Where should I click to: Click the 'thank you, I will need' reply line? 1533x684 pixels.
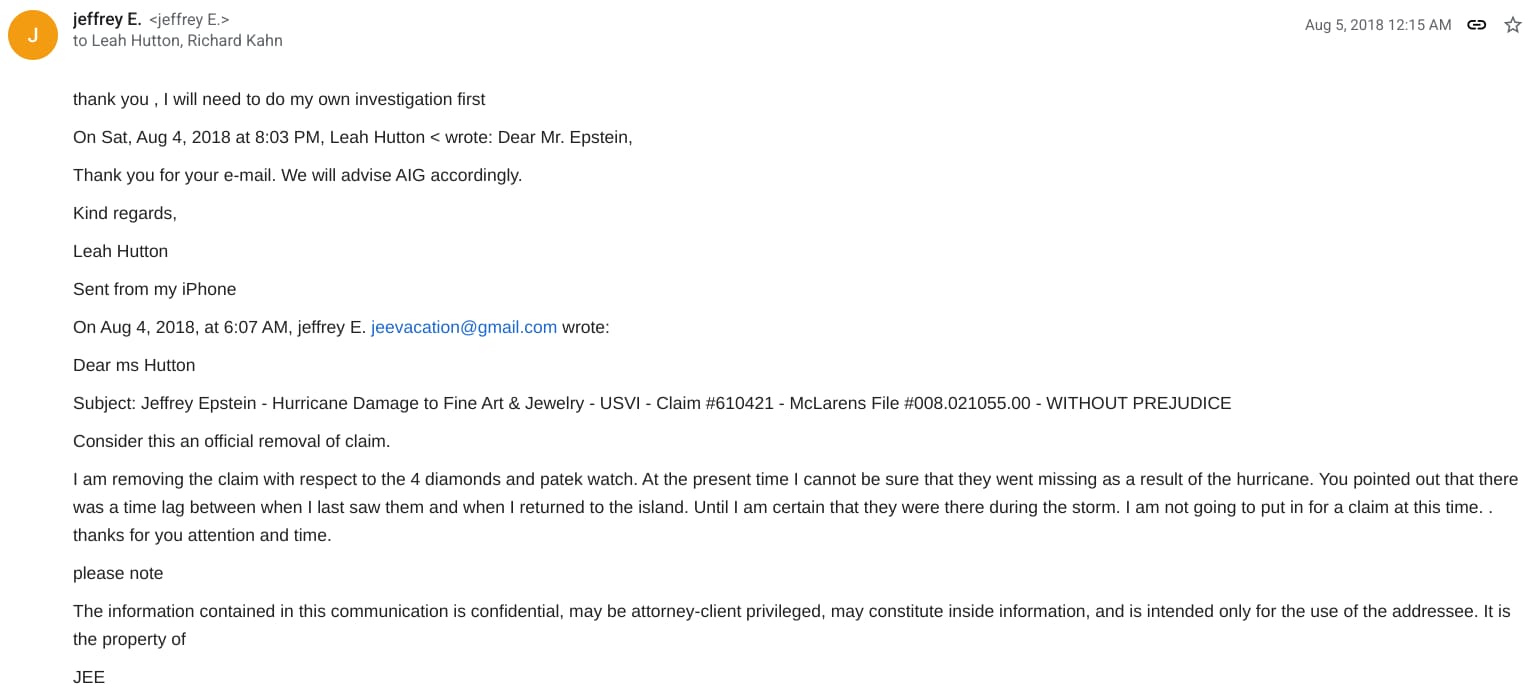click(x=279, y=99)
